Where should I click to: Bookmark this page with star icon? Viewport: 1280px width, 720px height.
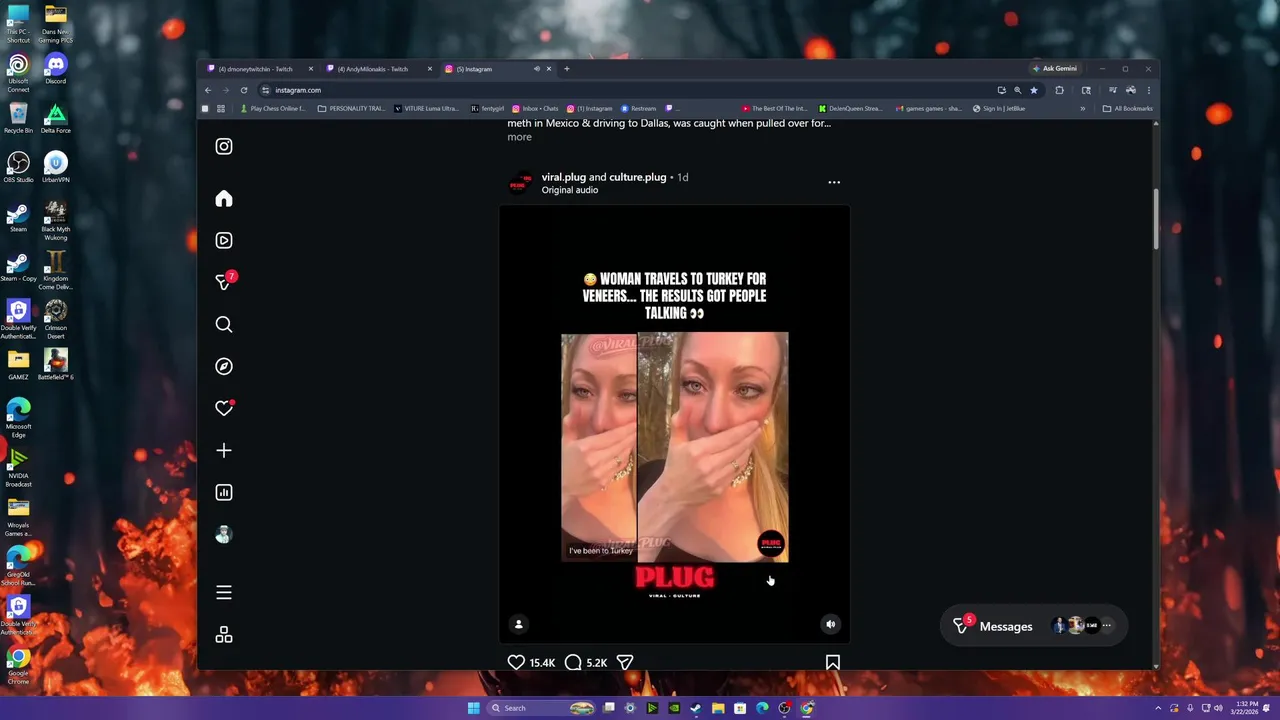1034,90
